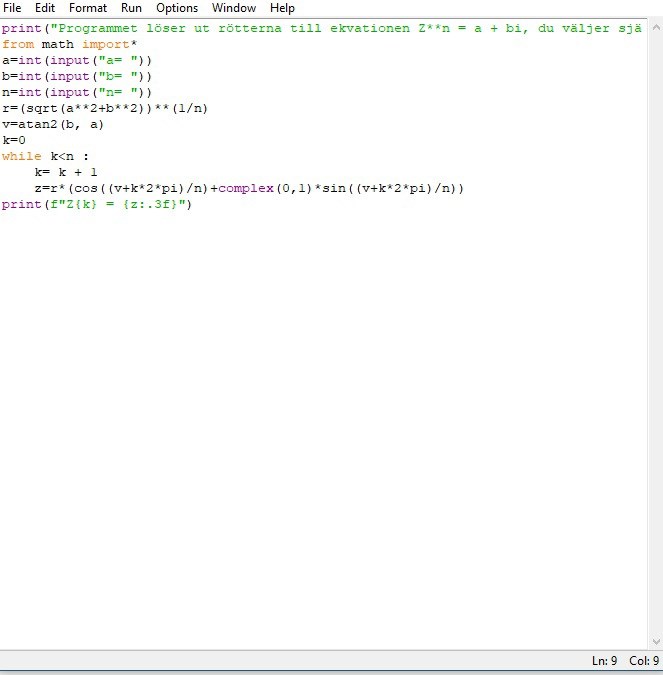Place cursor on the k=0 line
Image resolution: width=663 pixels, height=675 pixels.
[14, 140]
